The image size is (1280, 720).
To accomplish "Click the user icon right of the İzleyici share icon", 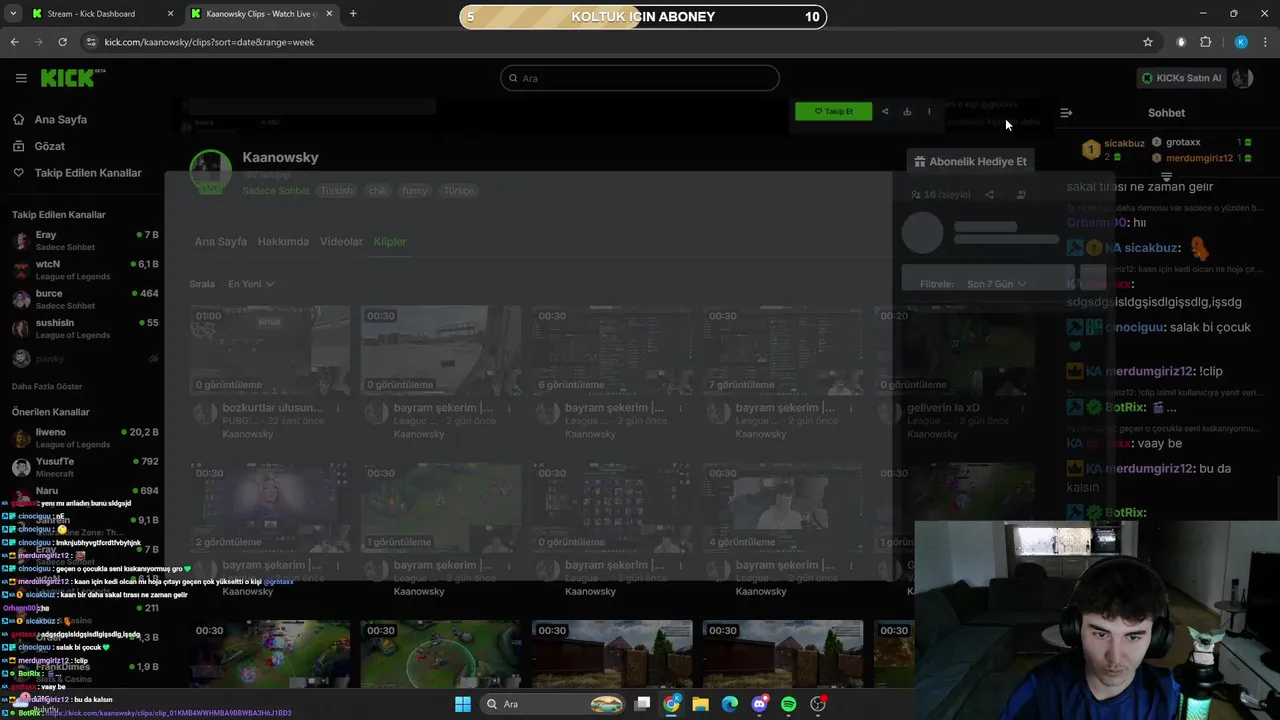I will tap(1021, 195).
